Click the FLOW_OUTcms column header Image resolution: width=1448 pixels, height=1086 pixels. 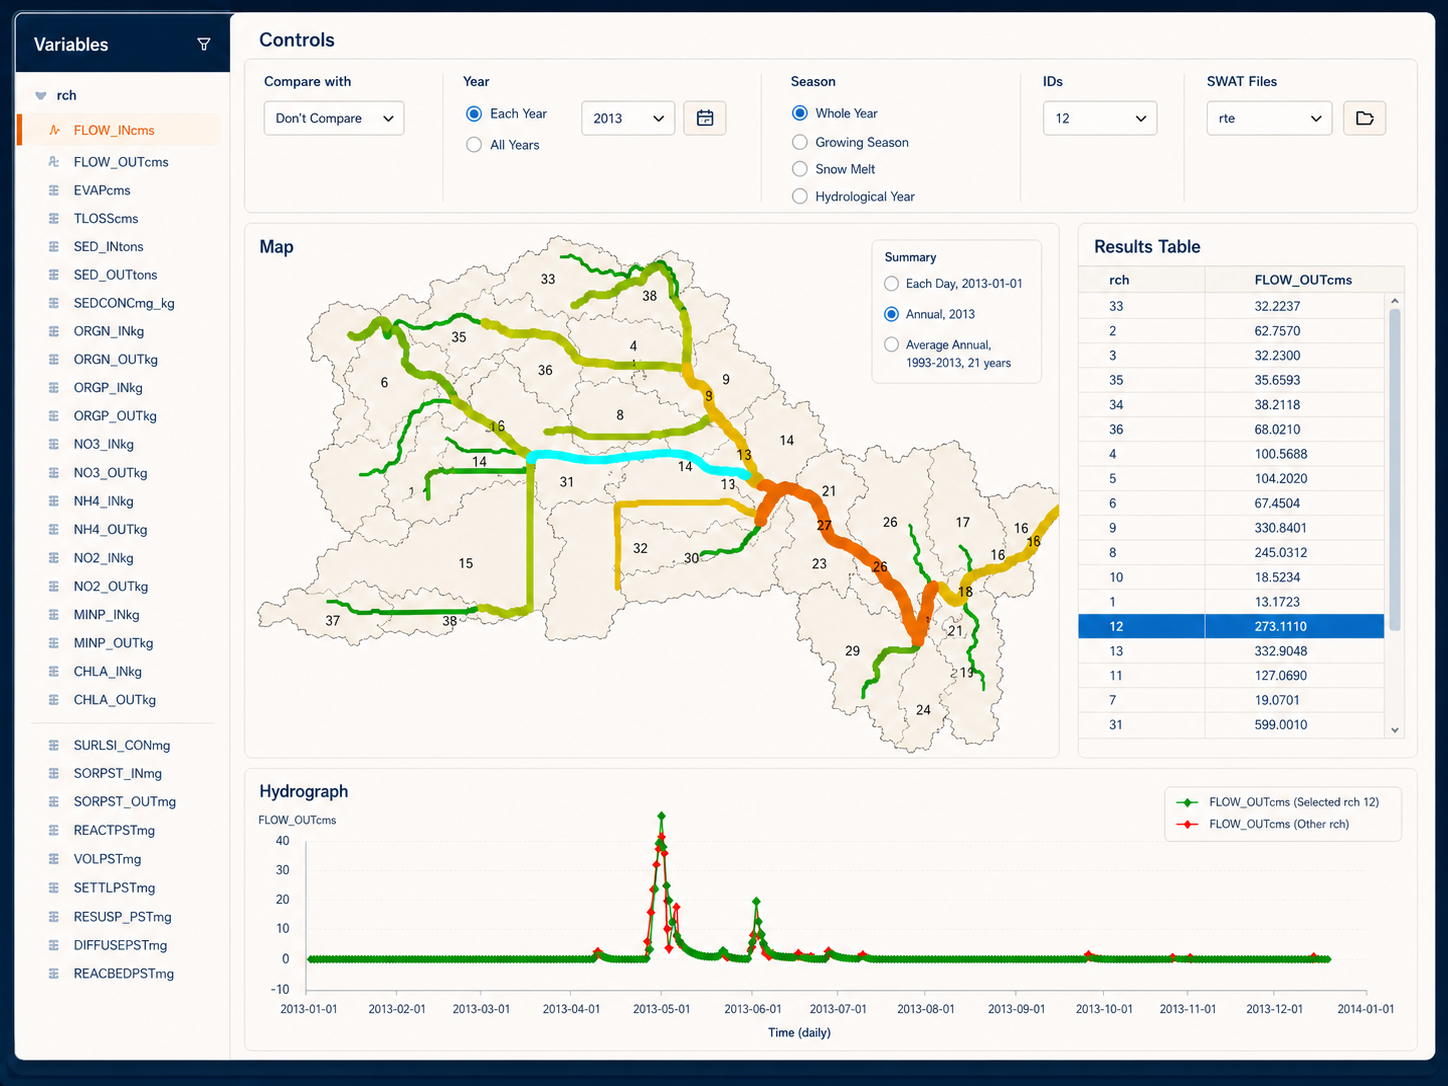coord(1303,280)
